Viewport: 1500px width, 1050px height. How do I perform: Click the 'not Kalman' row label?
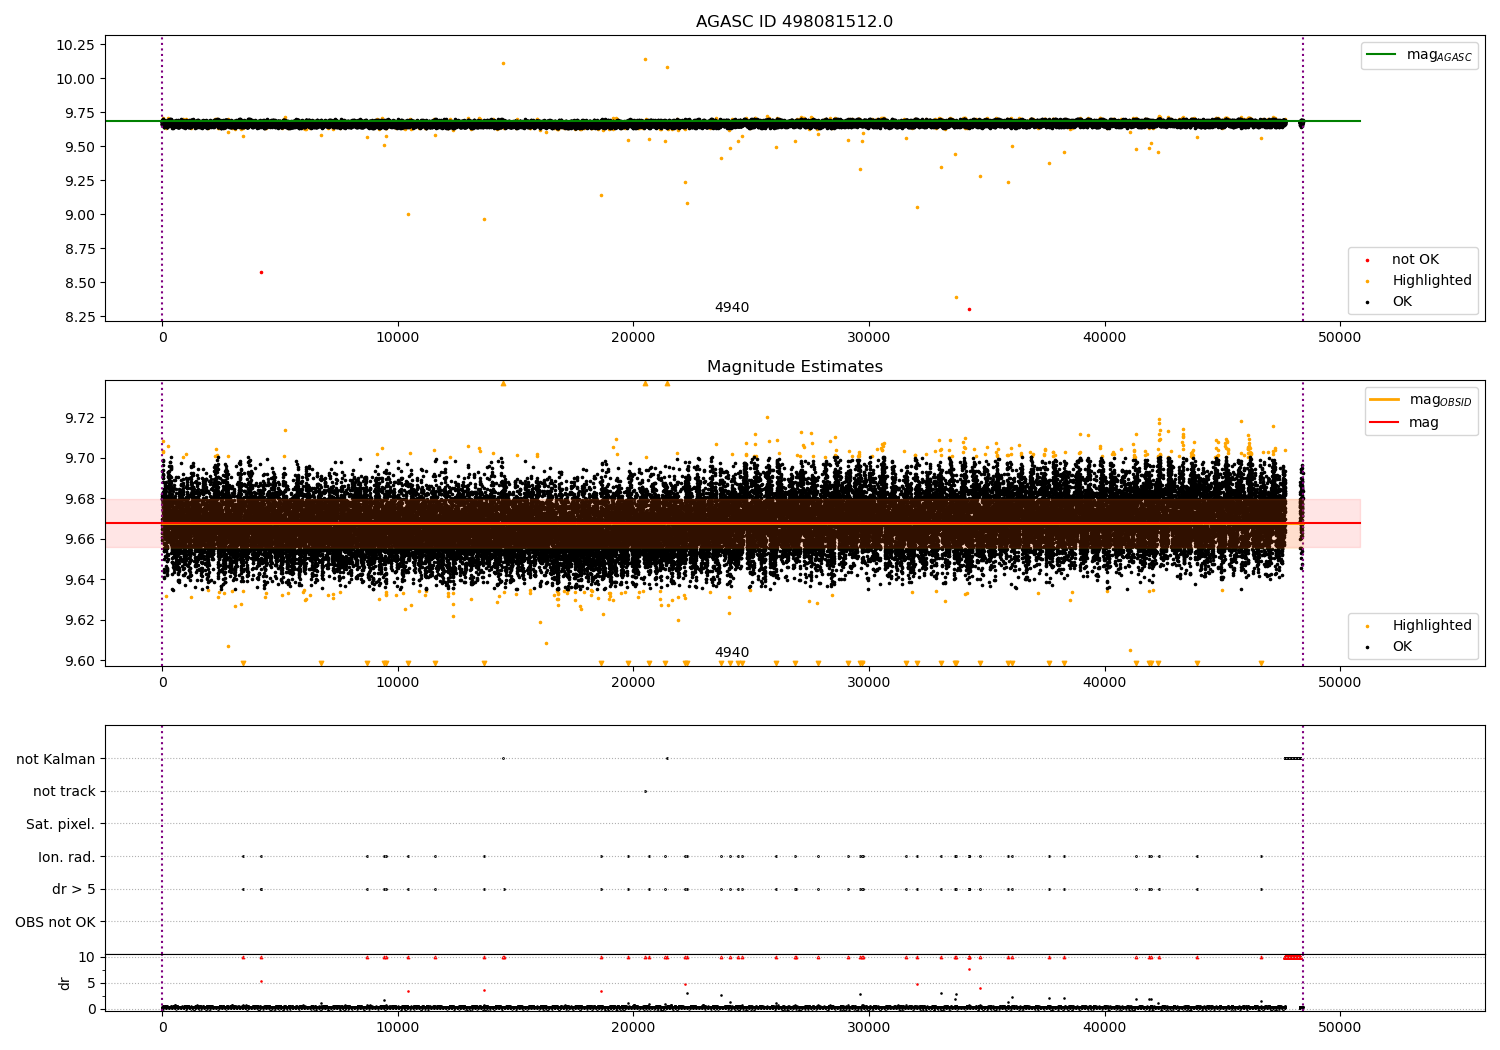56,759
